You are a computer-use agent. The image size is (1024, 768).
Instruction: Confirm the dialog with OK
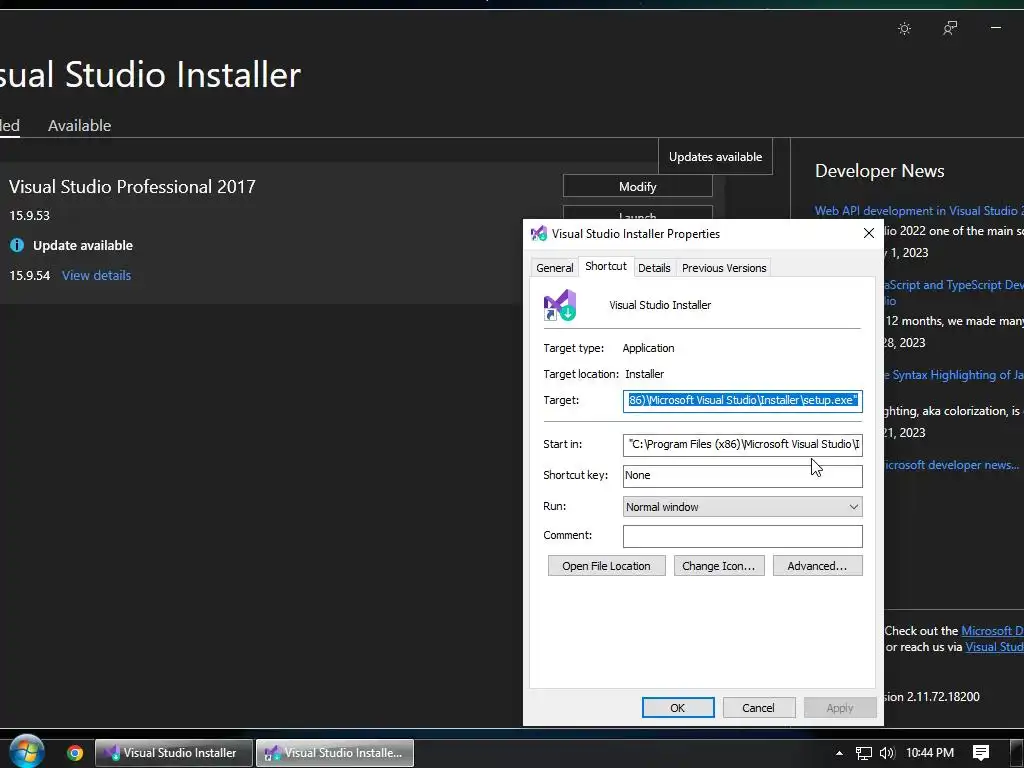tap(678, 708)
